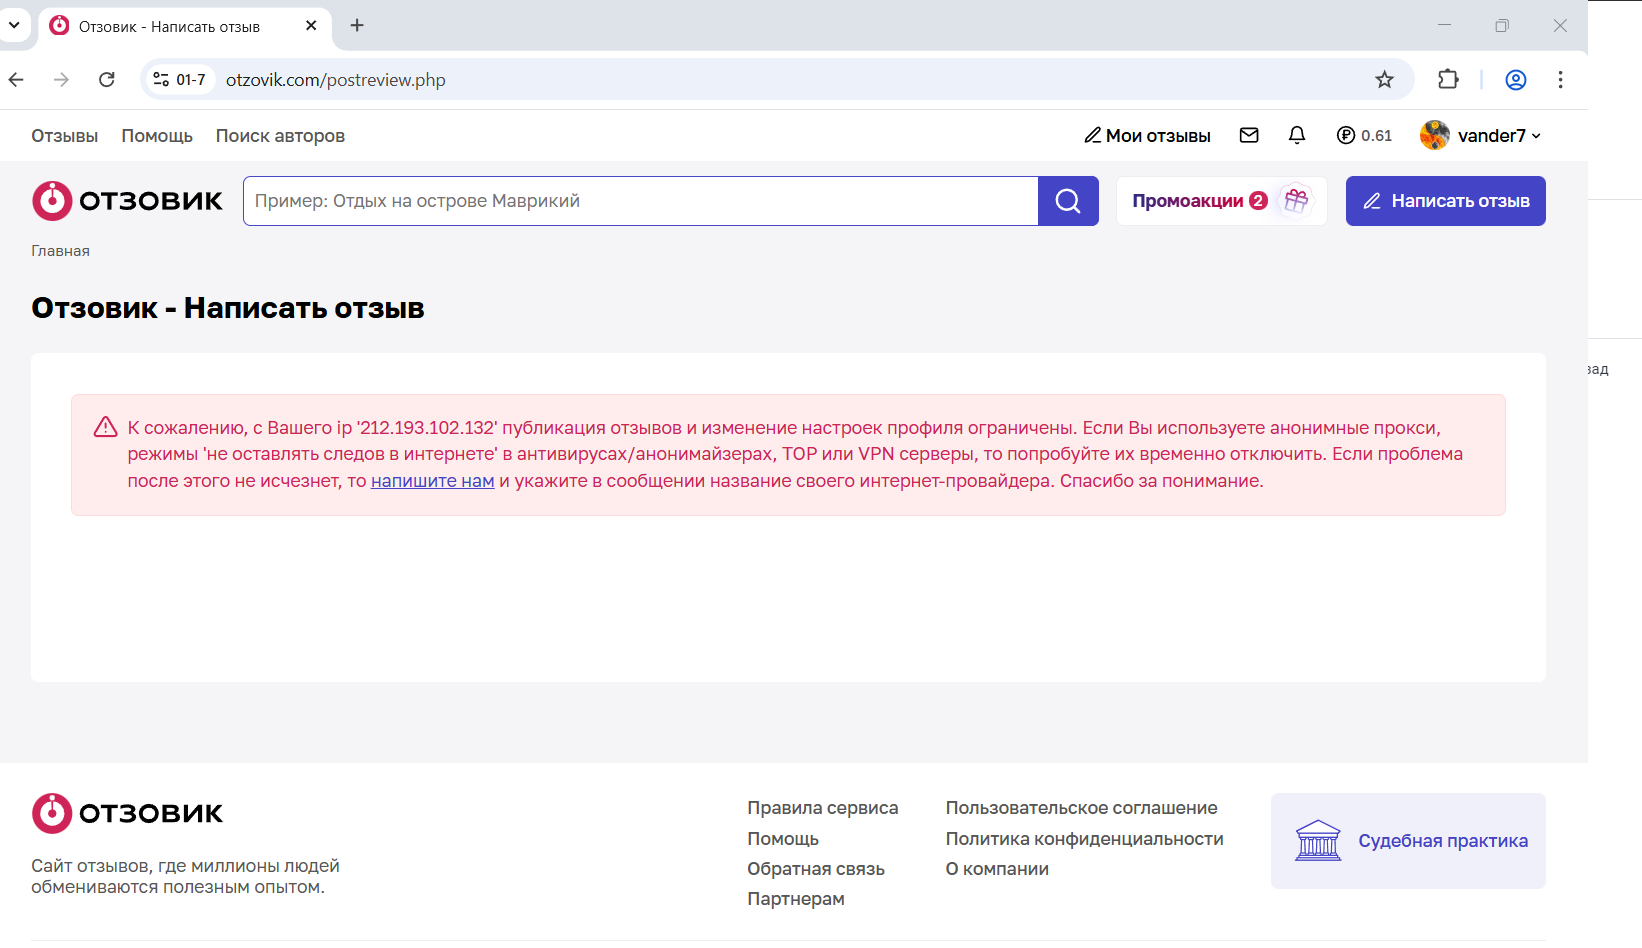Follow the напишите нам link
Screen dimensions: 1642x948
pyautogui.click(x=432, y=481)
